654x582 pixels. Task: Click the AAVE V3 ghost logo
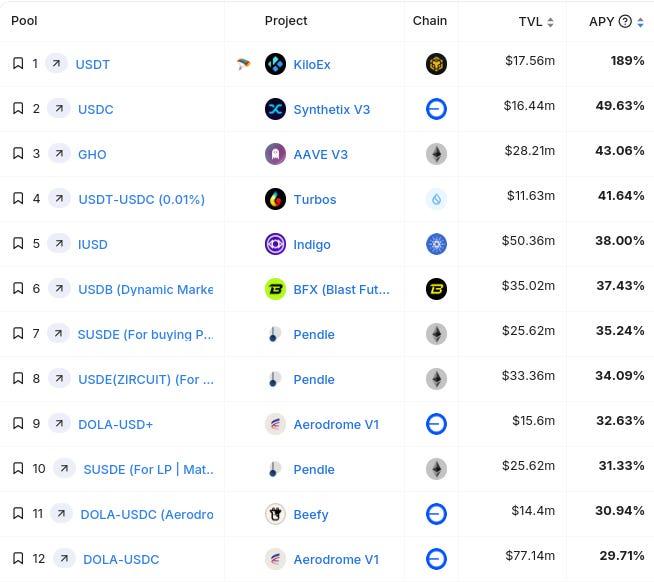pyautogui.click(x=275, y=154)
